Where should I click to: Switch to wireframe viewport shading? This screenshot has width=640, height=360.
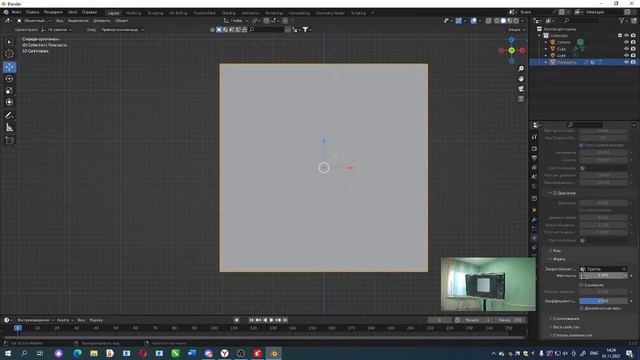pyautogui.click(x=497, y=20)
